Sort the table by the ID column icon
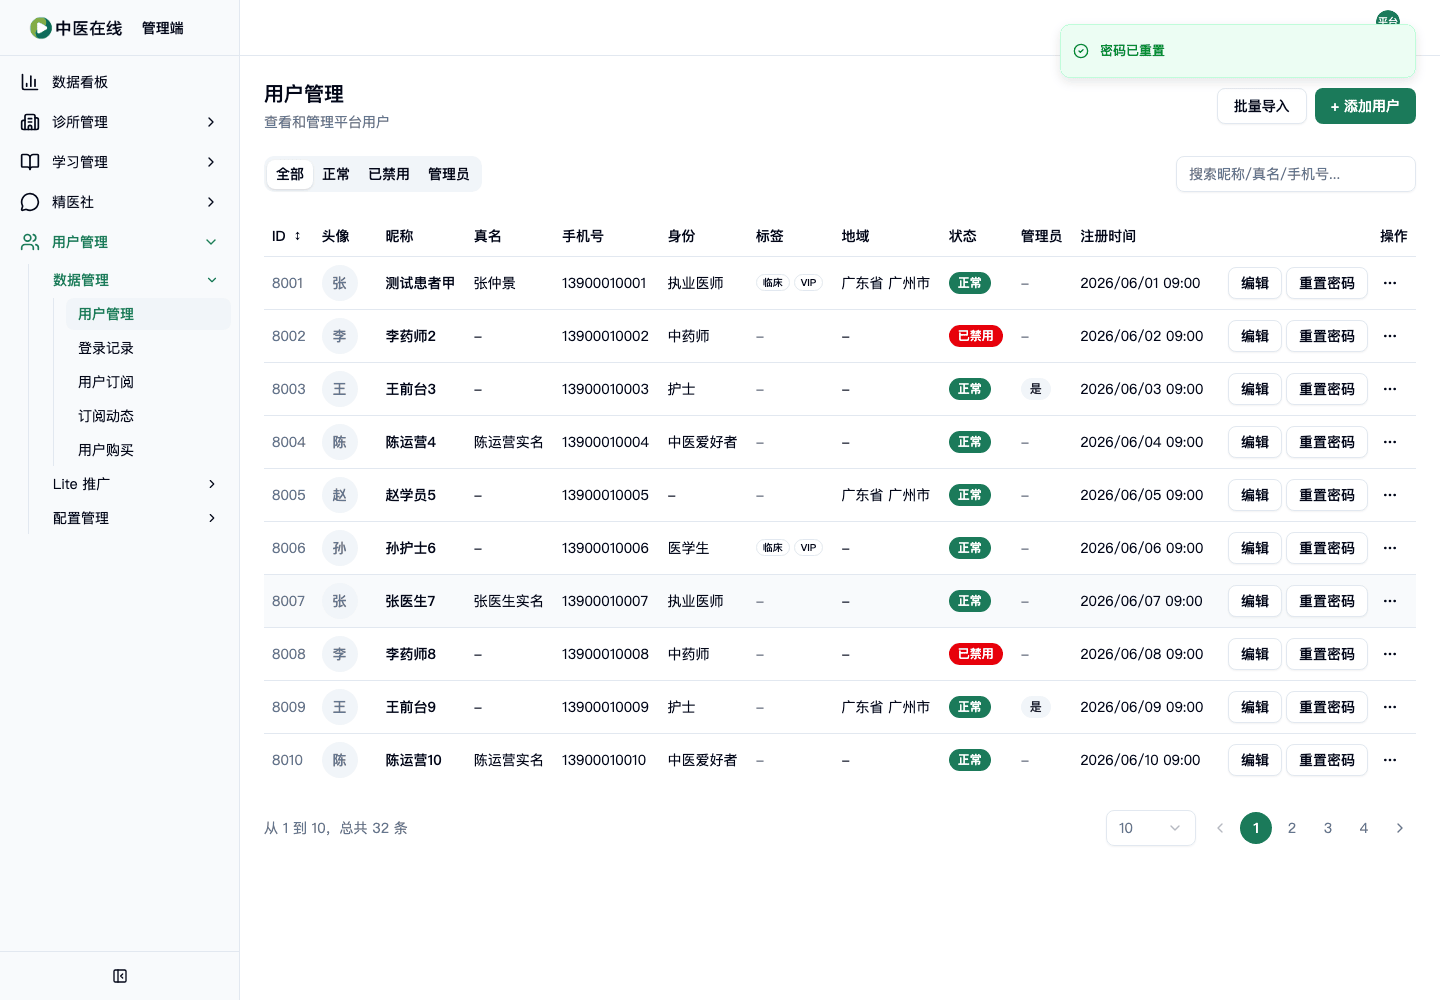Viewport: 1440px width, 1000px height. 297,236
